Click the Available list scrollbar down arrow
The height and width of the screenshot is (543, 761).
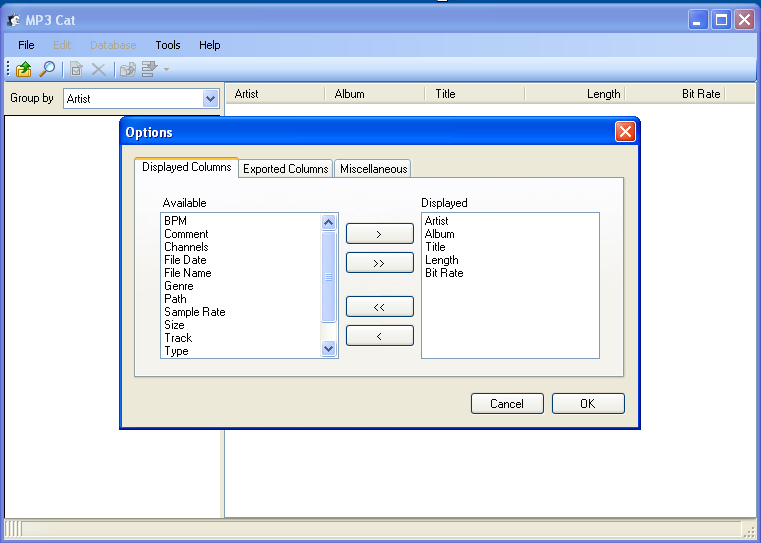point(329,348)
